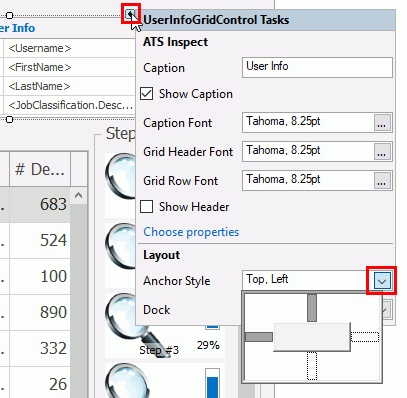Image resolution: width=407 pixels, height=398 pixels.
Task: Toggle the left anchor bar
Action: coord(259,337)
